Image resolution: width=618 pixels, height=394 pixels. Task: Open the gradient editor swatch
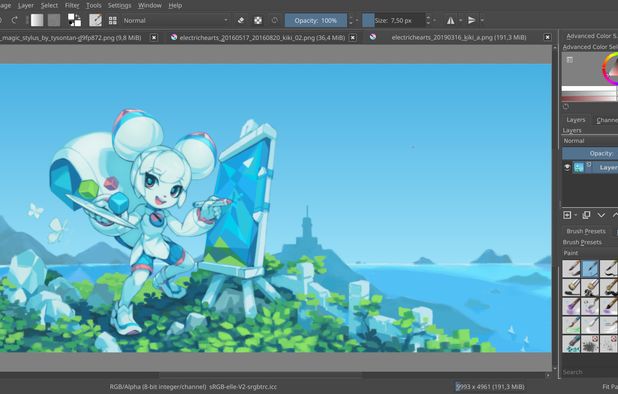37,20
